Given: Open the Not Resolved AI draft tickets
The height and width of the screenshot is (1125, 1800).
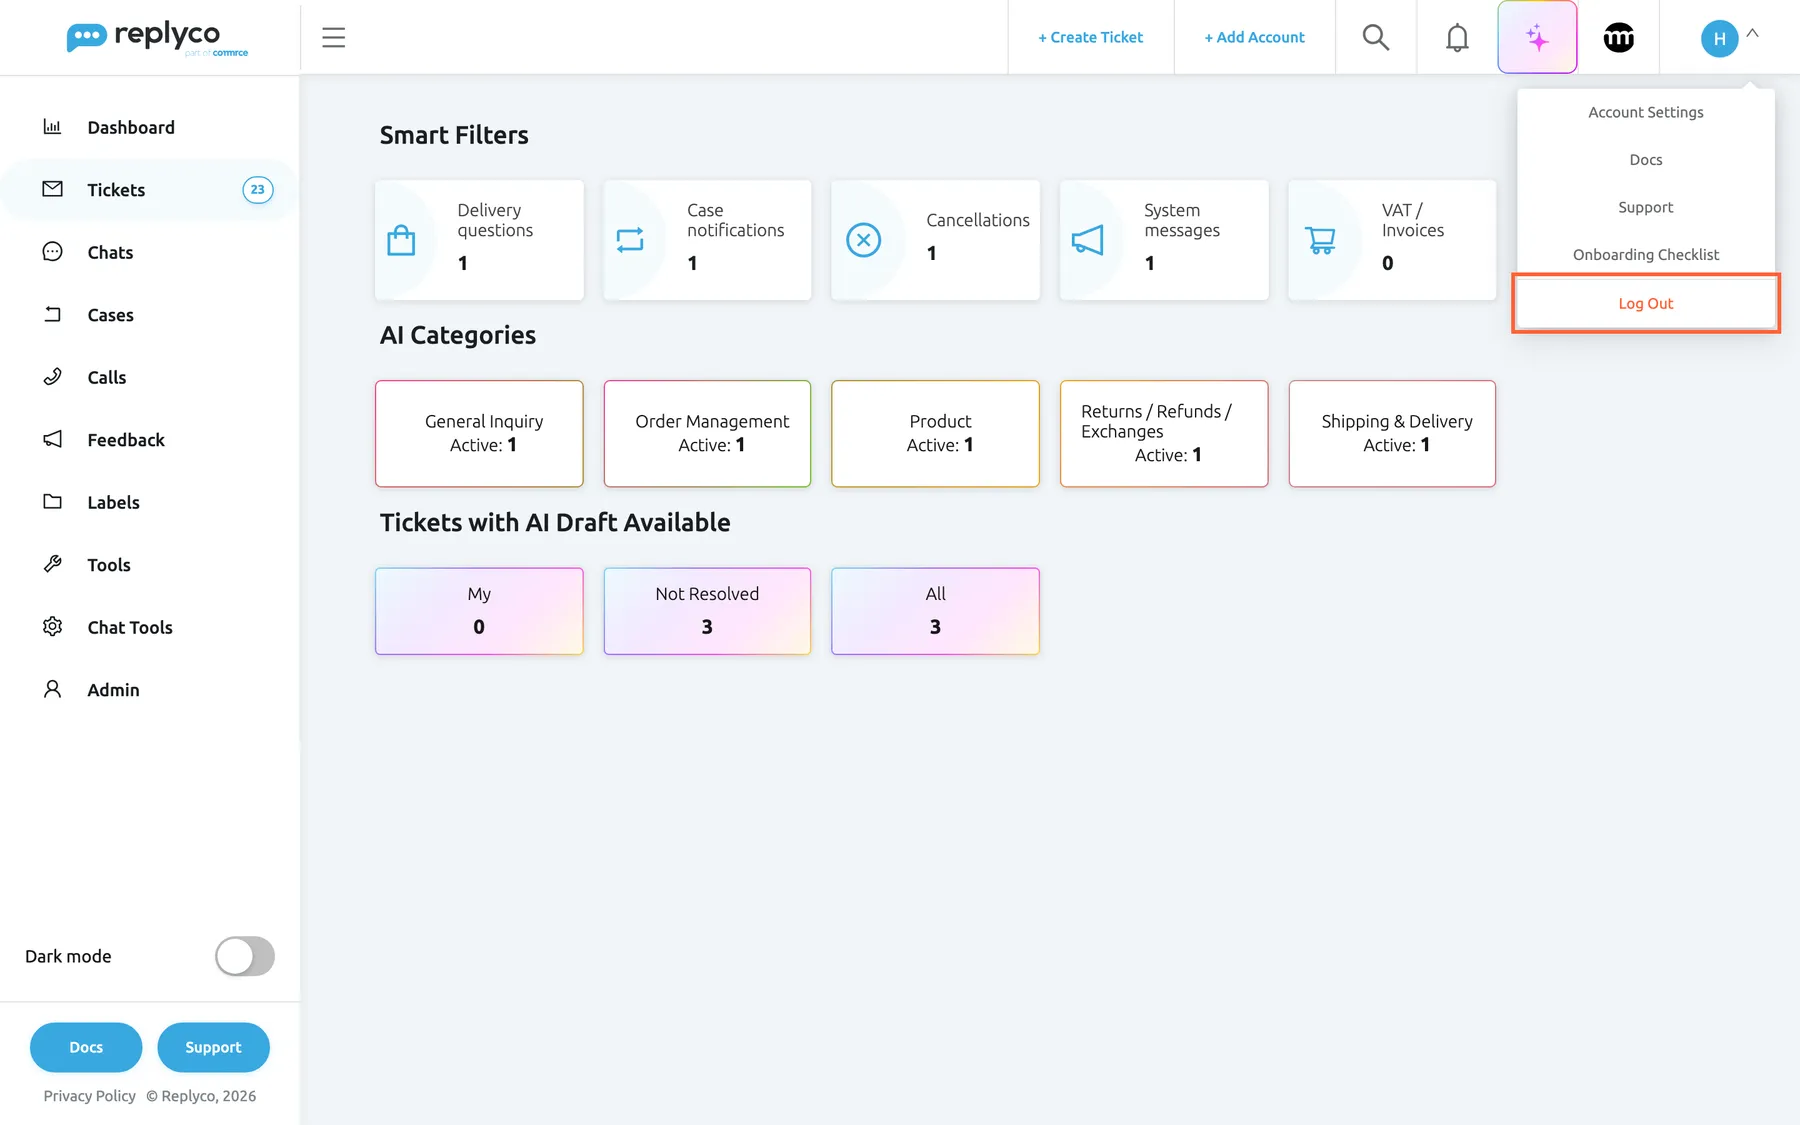Looking at the screenshot, I should 707,611.
